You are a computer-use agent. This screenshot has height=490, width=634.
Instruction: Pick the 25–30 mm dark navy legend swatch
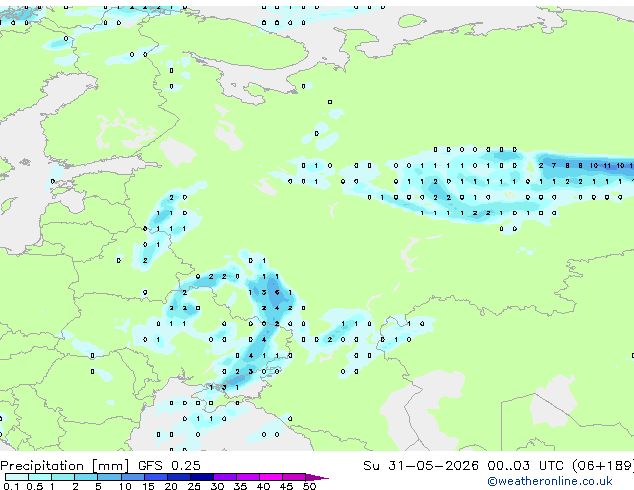pos(202,477)
